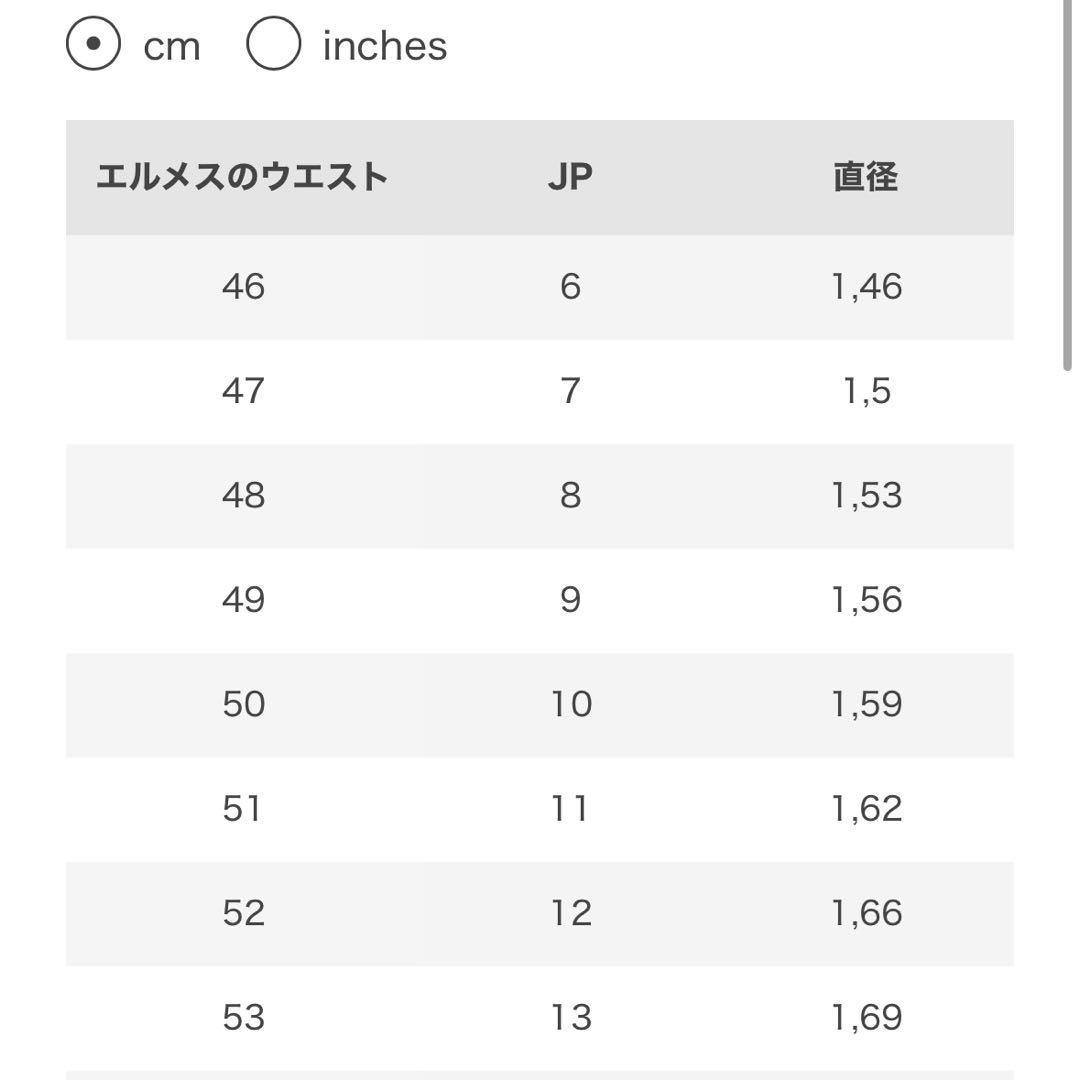Select the cm radio button
The width and height of the screenshot is (1080, 1080).
93,44
